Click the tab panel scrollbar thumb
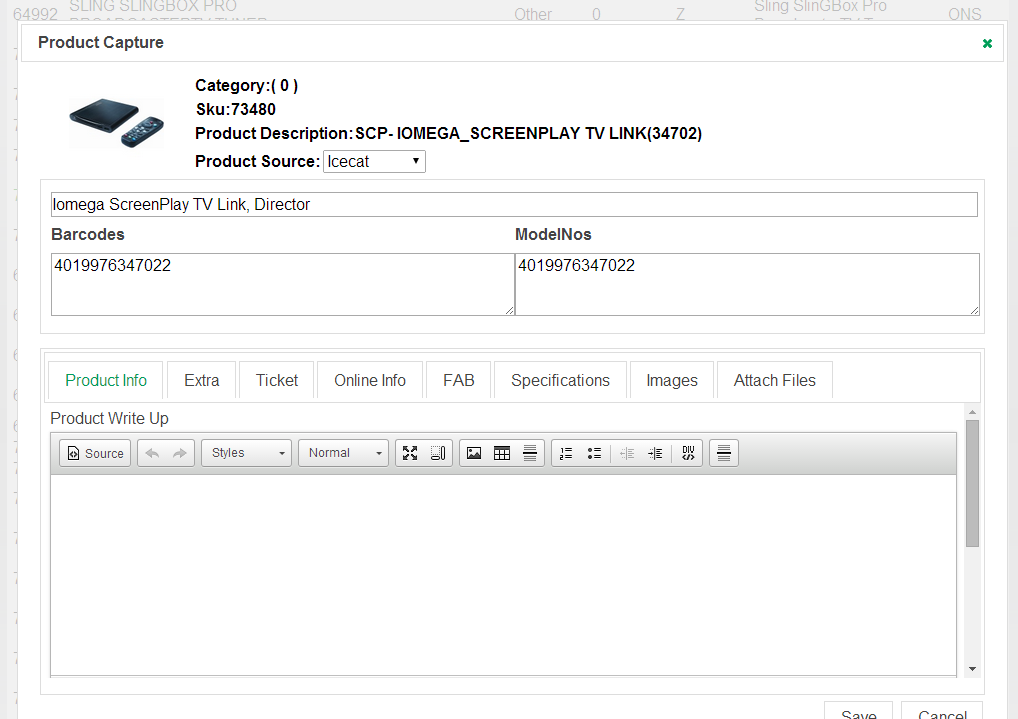Viewport: 1018px width, 719px height. (x=972, y=483)
